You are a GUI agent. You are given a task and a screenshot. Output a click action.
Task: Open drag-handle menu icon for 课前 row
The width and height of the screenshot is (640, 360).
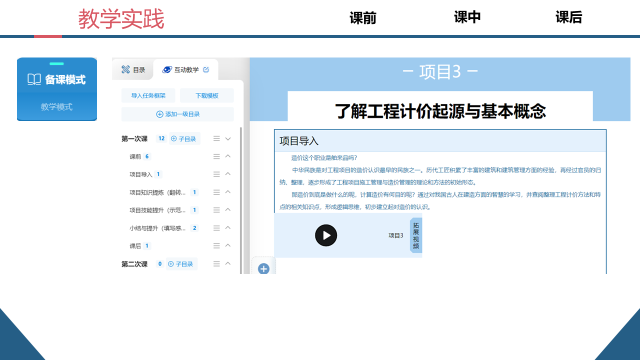216,156
